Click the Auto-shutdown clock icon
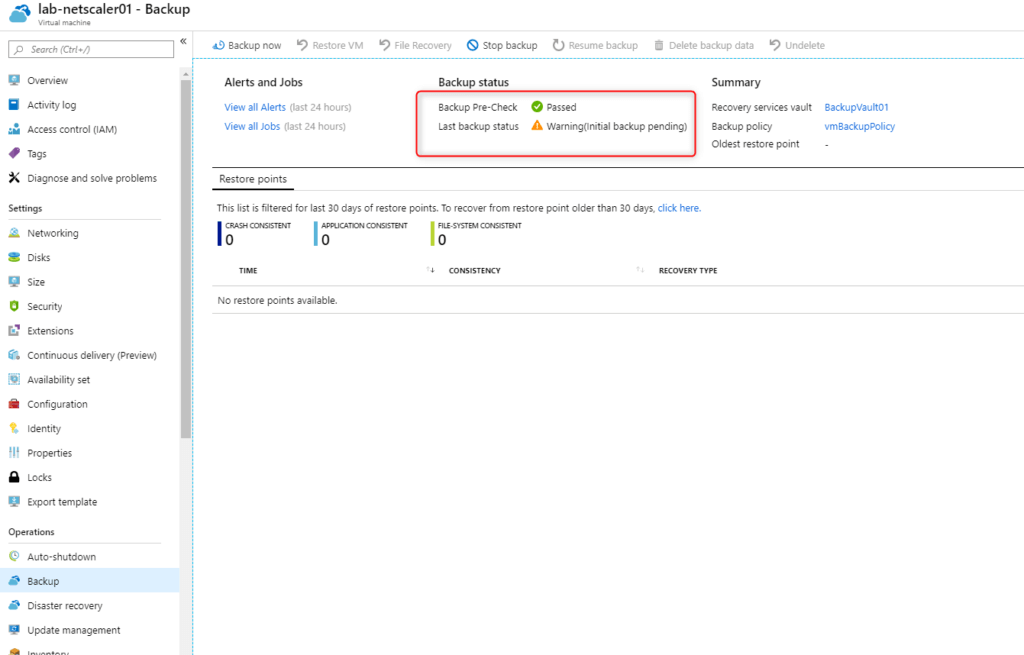 14,556
